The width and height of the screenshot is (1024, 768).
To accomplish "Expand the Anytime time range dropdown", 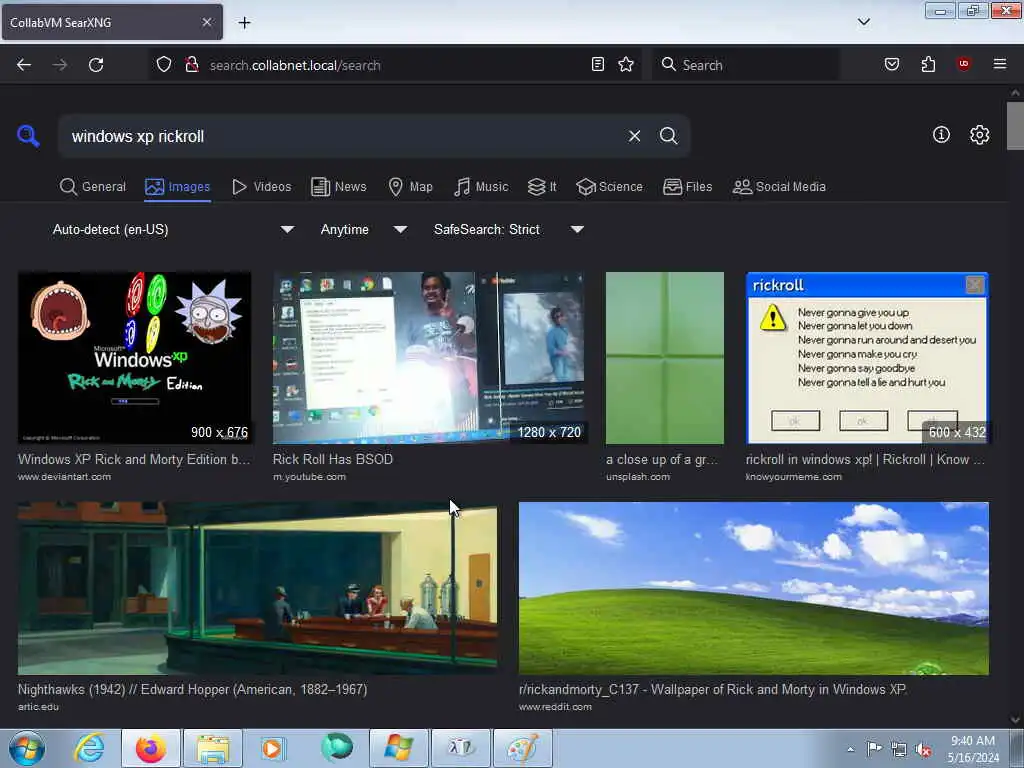I will pyautogui.click(x=363, y=229).
